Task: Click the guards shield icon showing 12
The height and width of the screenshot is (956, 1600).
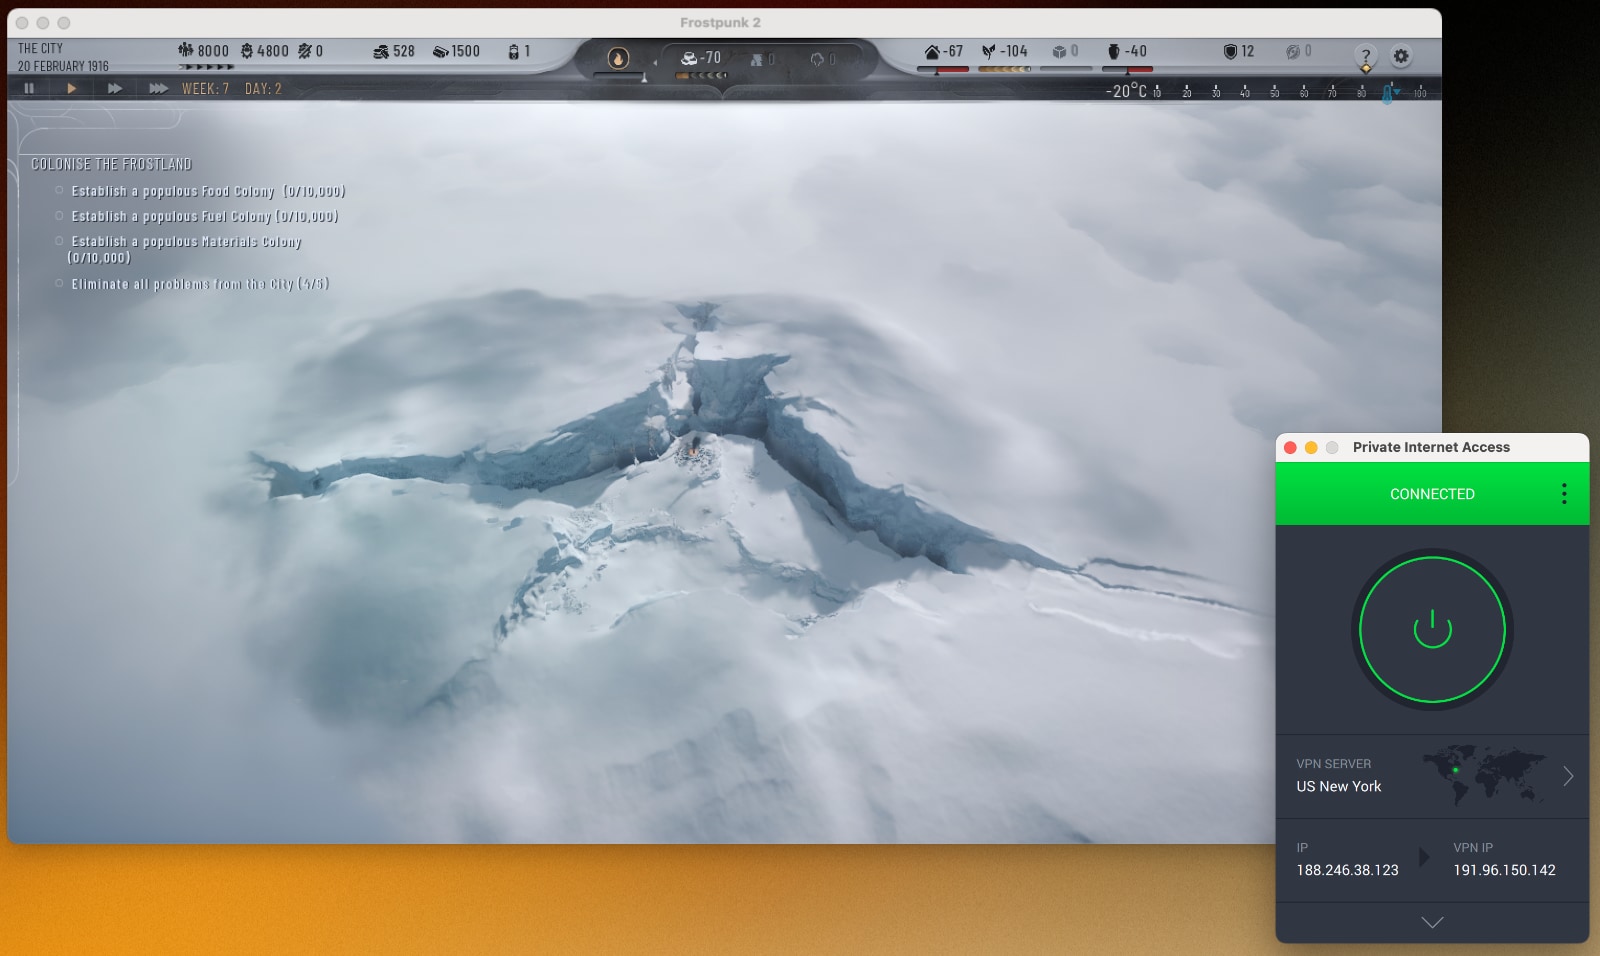Action: tap(1230, 51)
